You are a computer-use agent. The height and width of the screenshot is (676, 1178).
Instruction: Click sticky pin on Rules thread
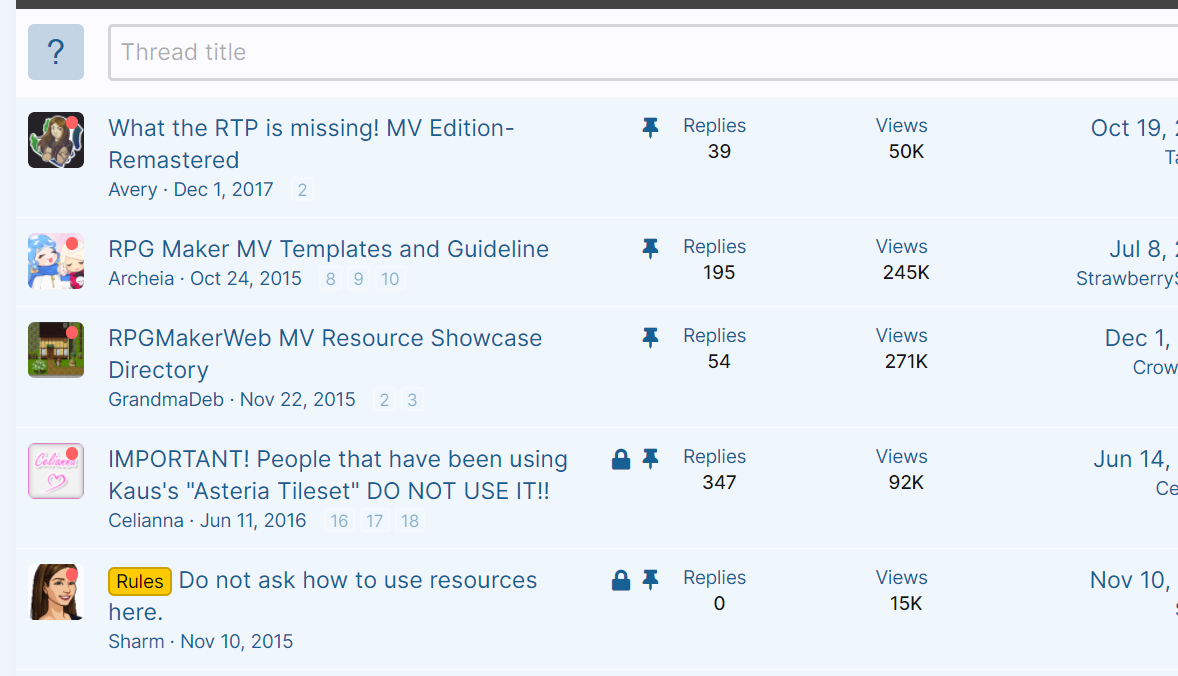coord(651,579)
